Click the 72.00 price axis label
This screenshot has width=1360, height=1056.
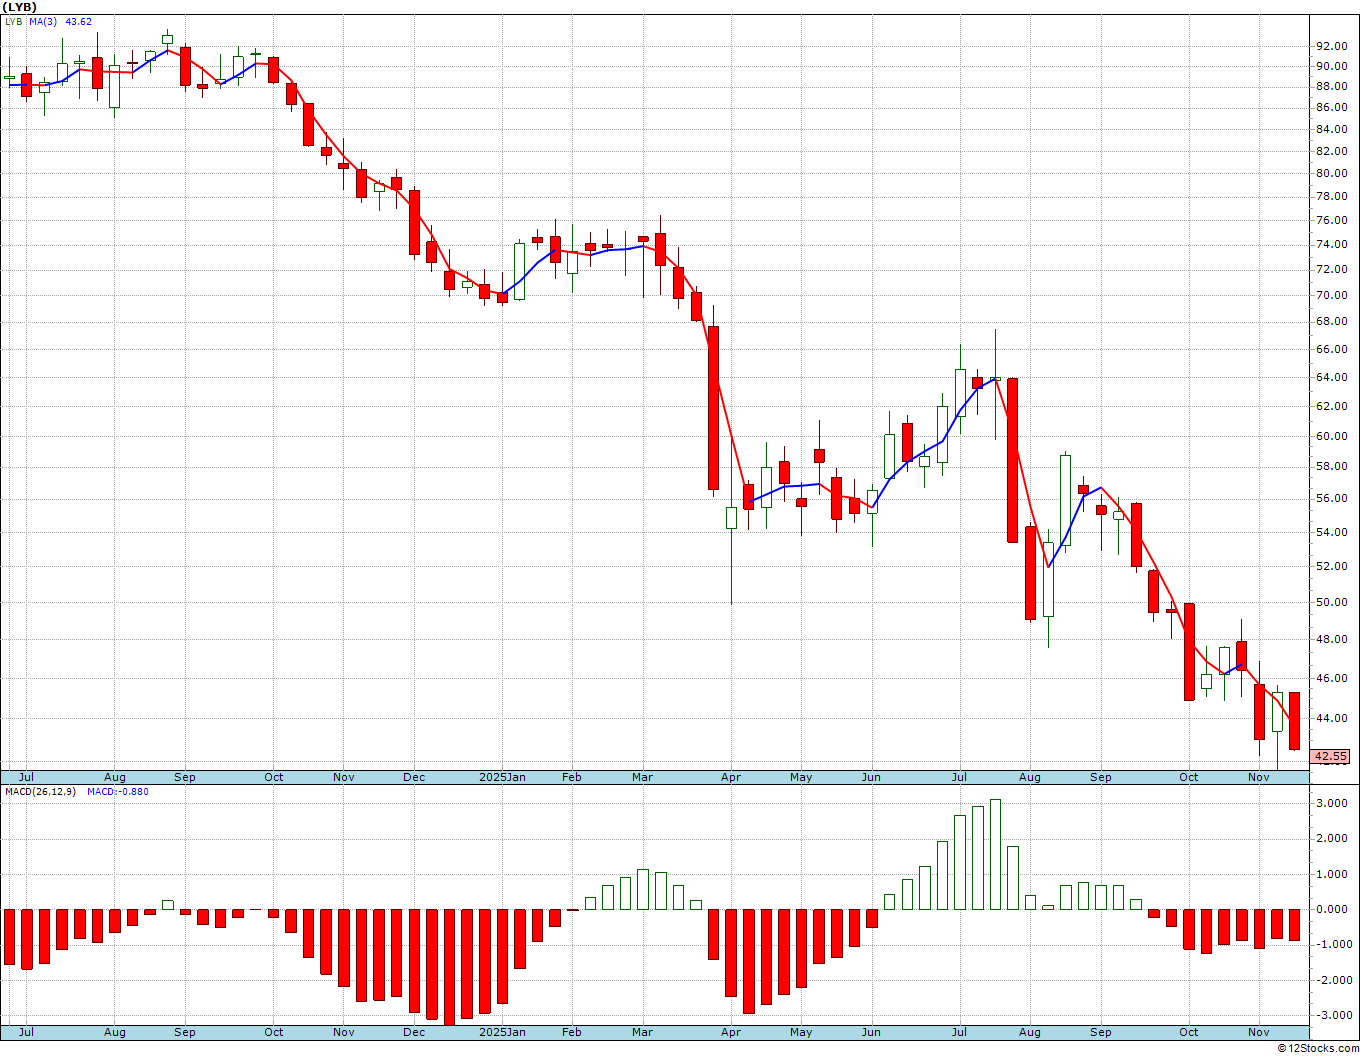1330,270
